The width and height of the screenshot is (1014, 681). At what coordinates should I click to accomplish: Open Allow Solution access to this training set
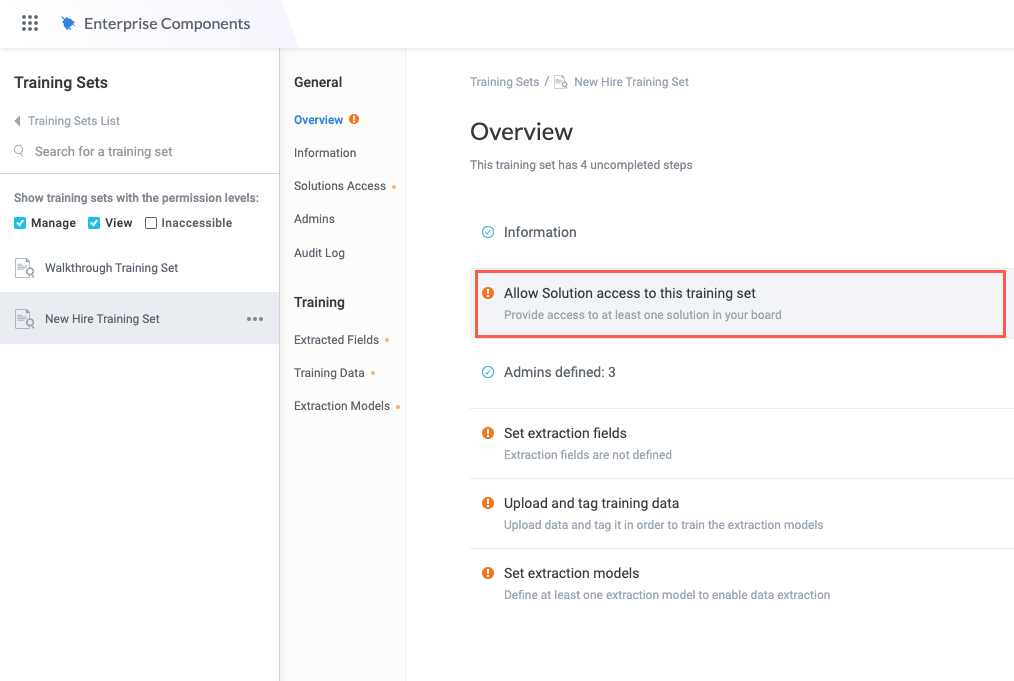tap(629, 293)
